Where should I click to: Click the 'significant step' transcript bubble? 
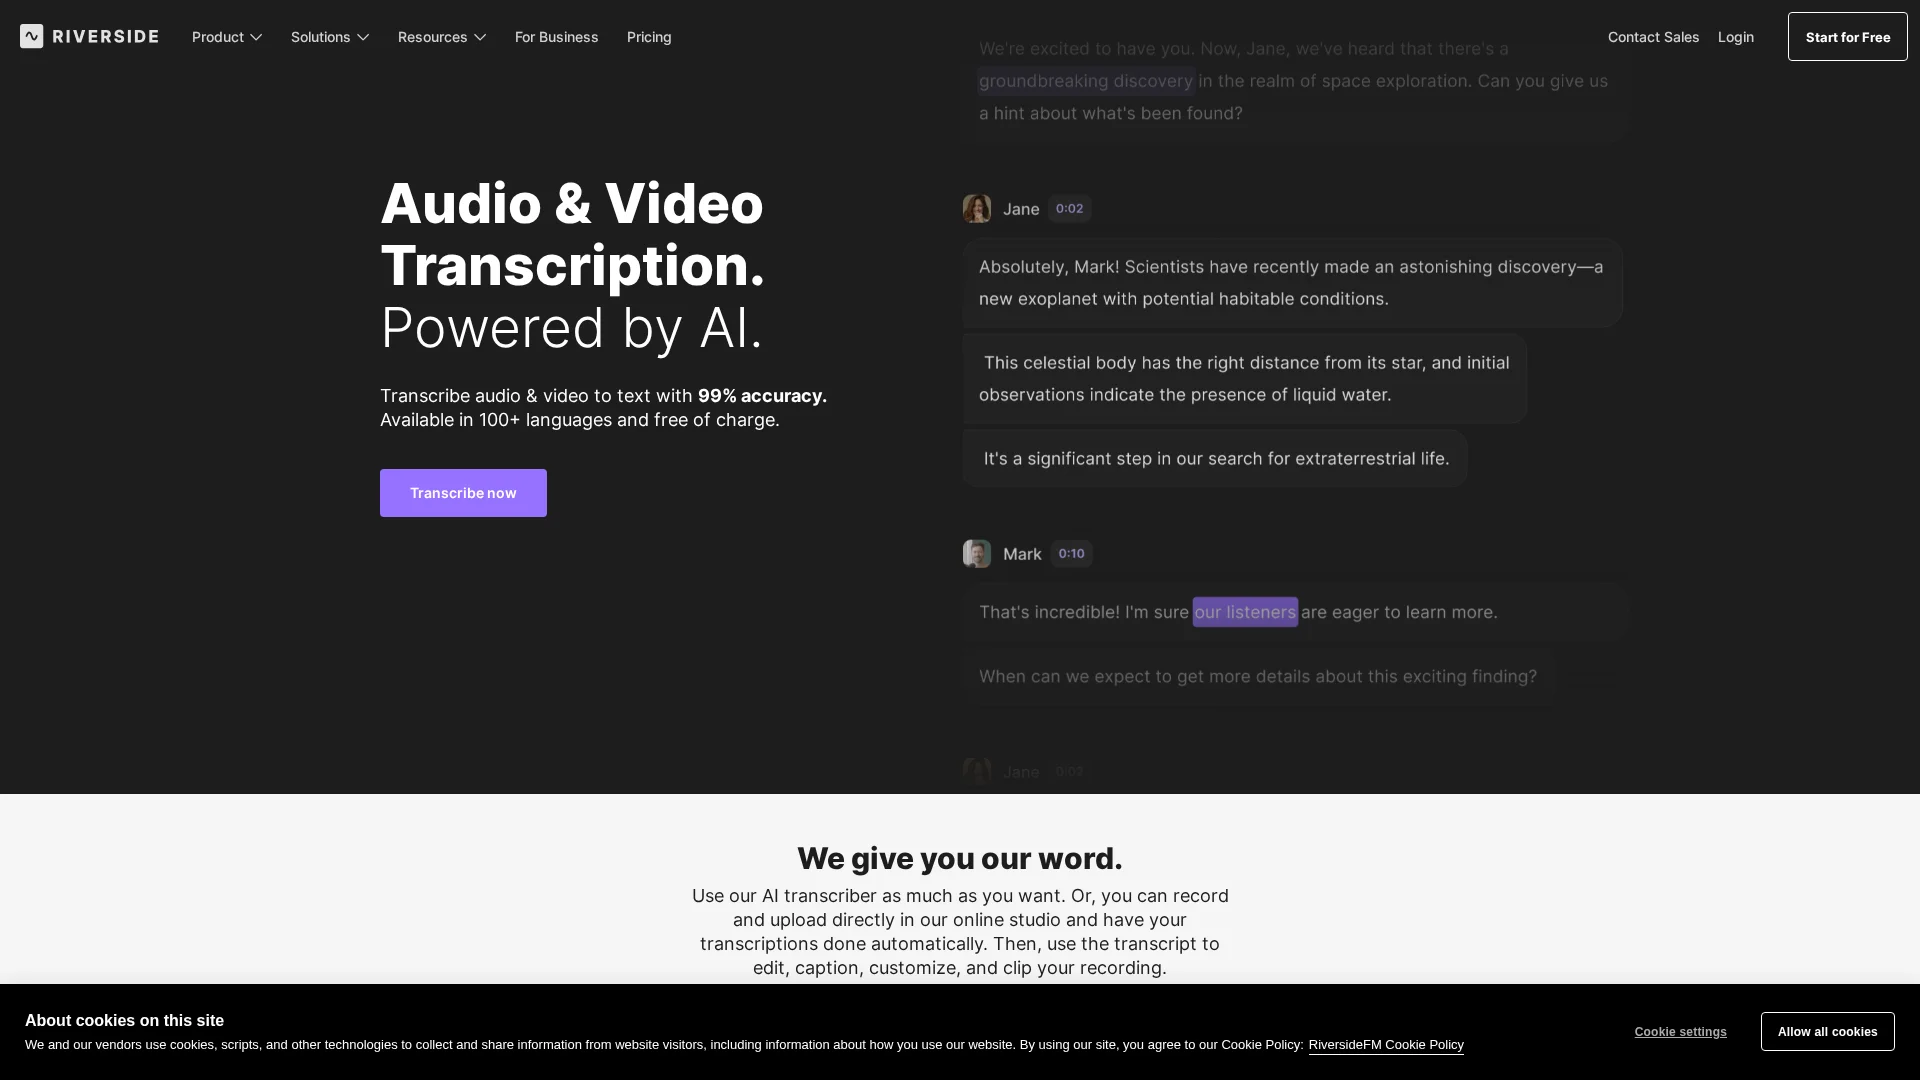[1215, 459]
